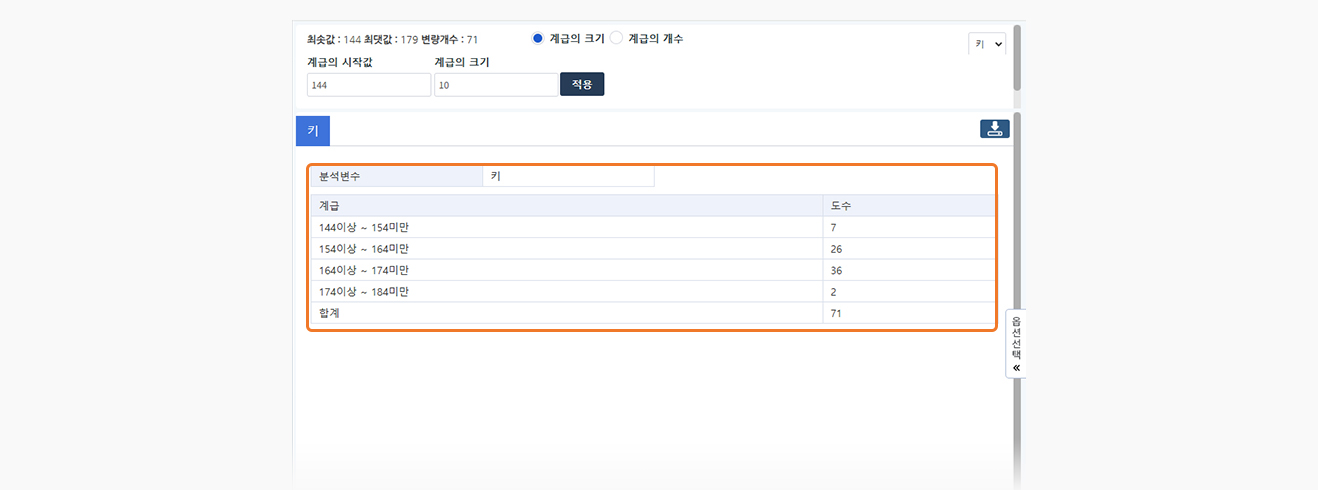Click the 분석변수 label cell
The width and height of the screenshot is (1318, 490).
click(x=395, y=176)
